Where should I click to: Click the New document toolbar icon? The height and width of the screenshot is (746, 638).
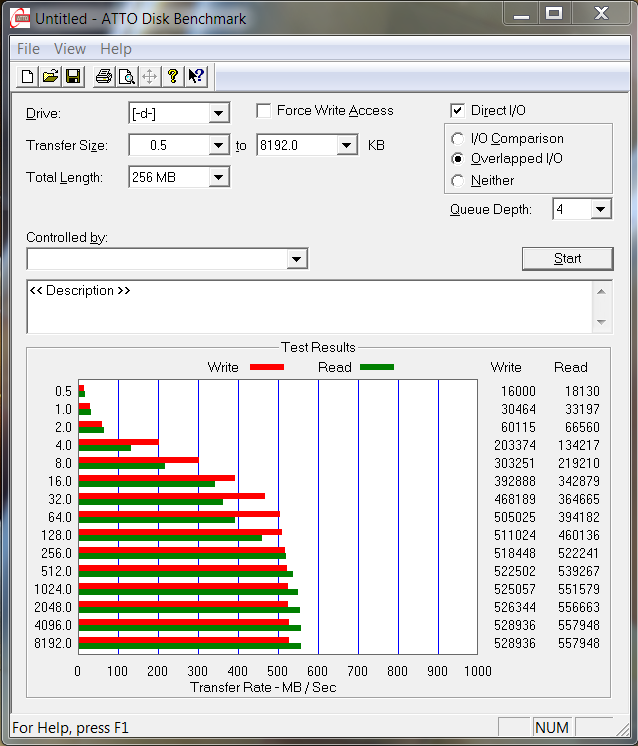tap(28, 77)
